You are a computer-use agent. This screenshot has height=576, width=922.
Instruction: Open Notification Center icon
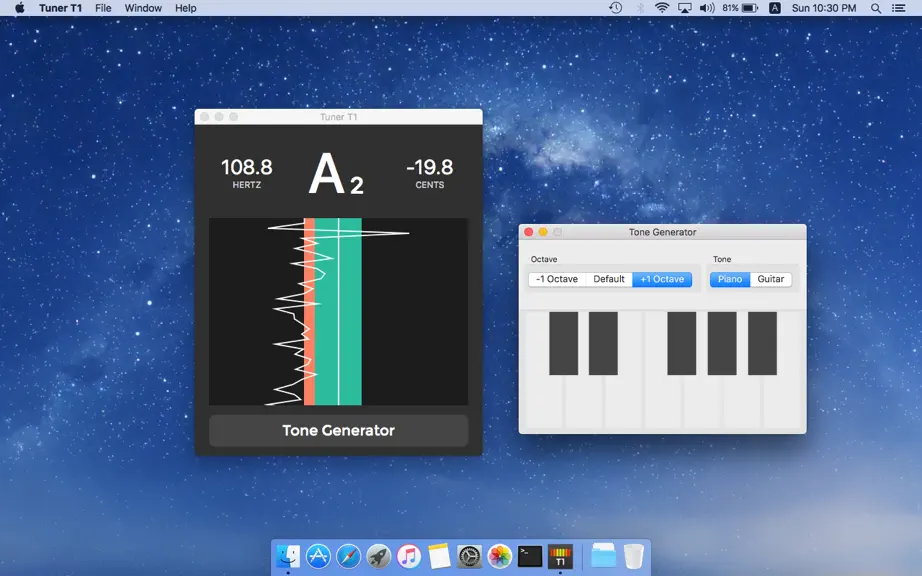[x=898, y=8]
